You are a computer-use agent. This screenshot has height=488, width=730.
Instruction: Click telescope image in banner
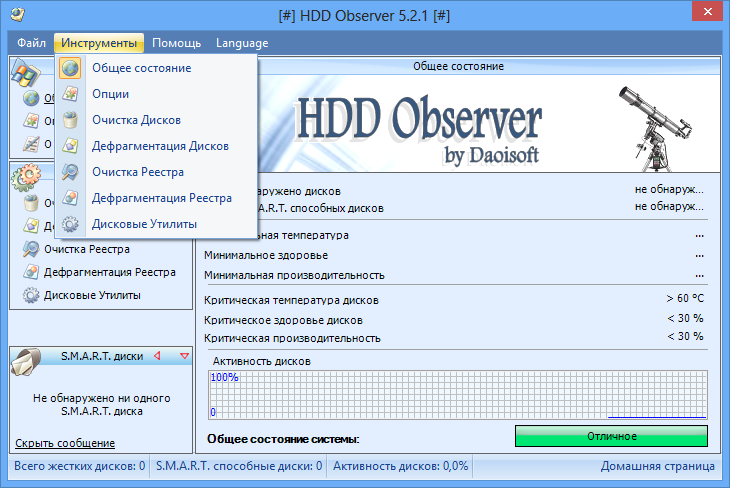[x=655, y=128]
